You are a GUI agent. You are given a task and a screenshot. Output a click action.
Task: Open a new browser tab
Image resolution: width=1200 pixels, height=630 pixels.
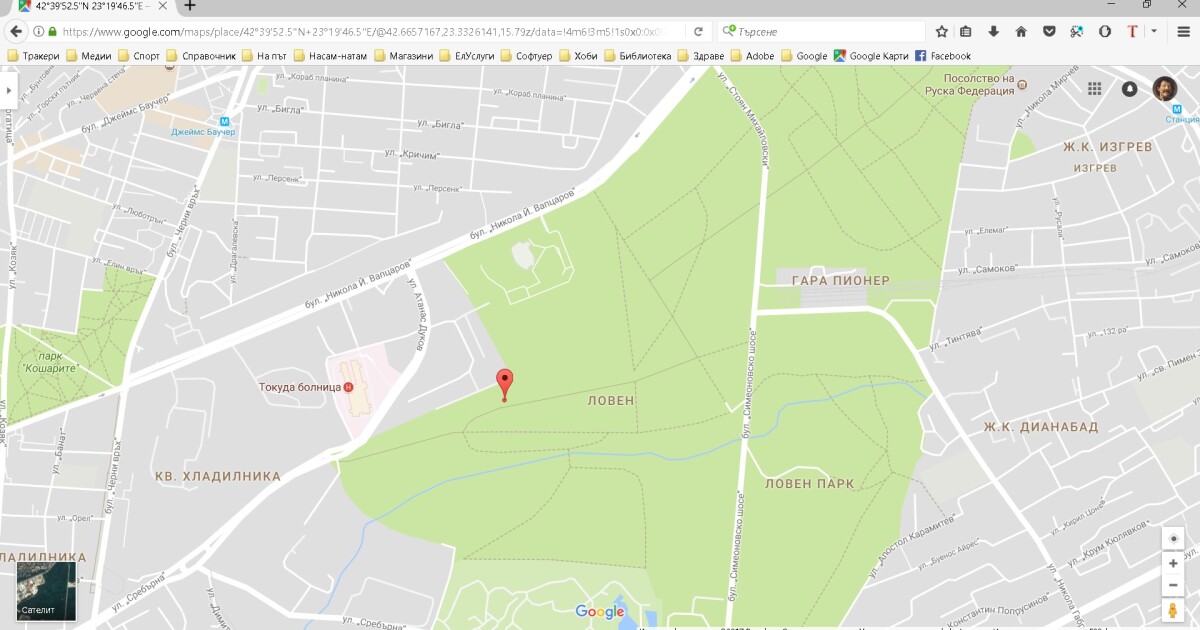point(190,6)
